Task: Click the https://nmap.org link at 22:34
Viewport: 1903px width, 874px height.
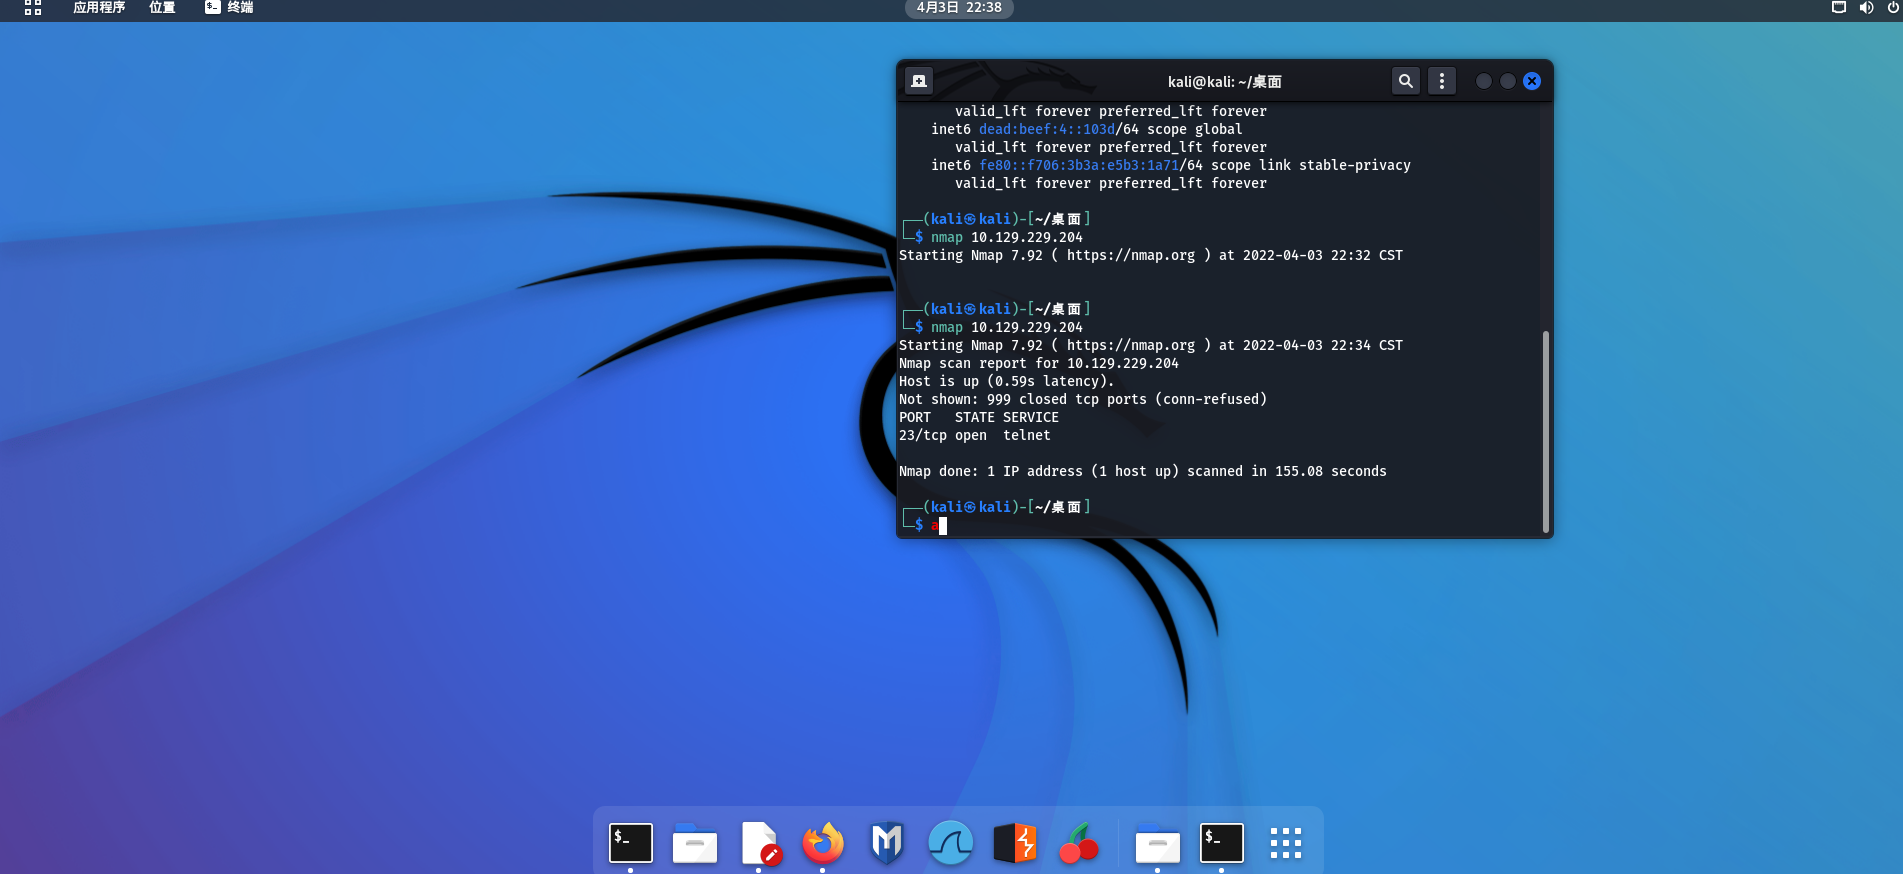Action: [x=1131, y=346]
